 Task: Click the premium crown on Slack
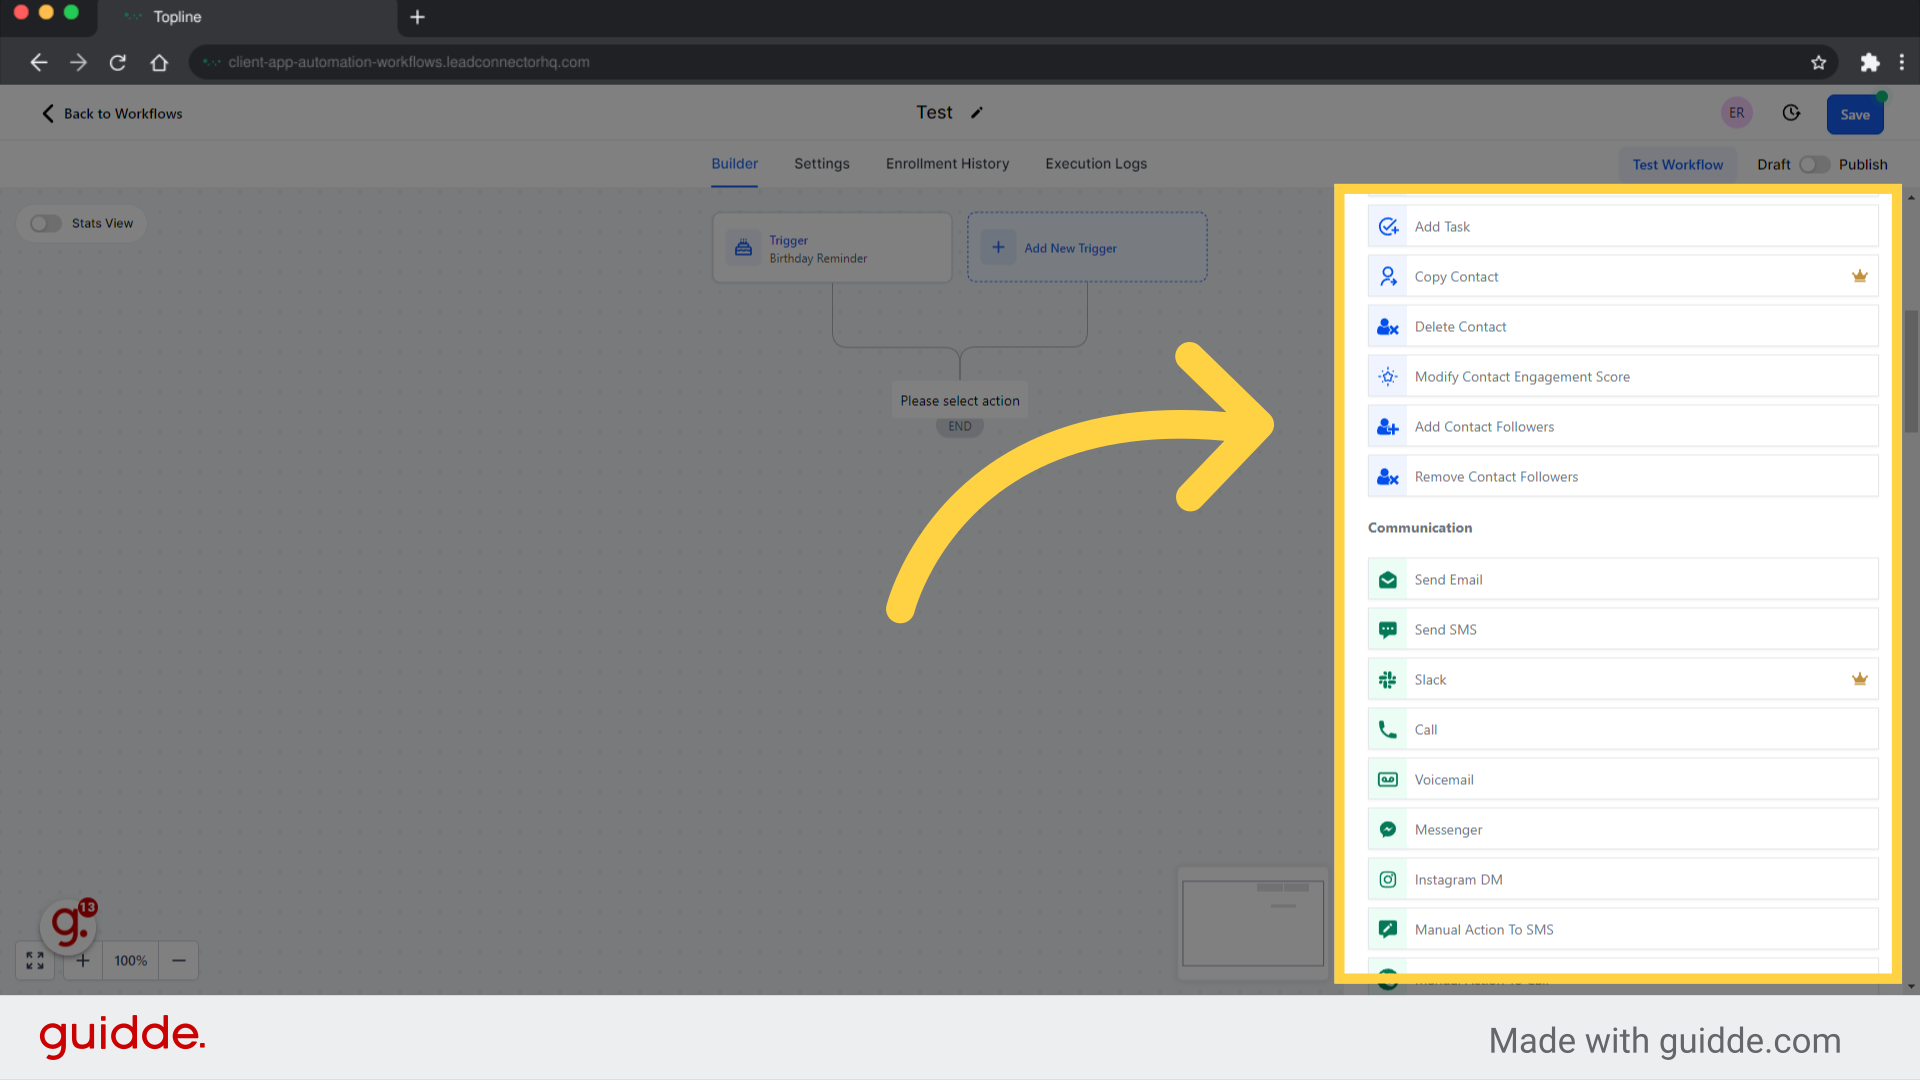tap(1860, 679)
